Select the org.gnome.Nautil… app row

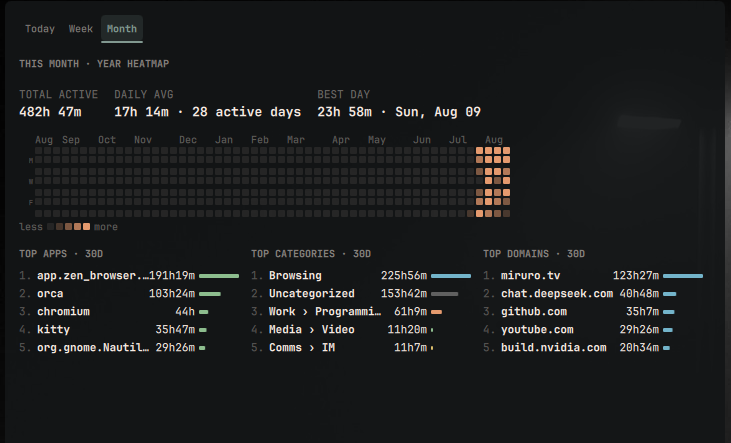(x=129, y=348)
